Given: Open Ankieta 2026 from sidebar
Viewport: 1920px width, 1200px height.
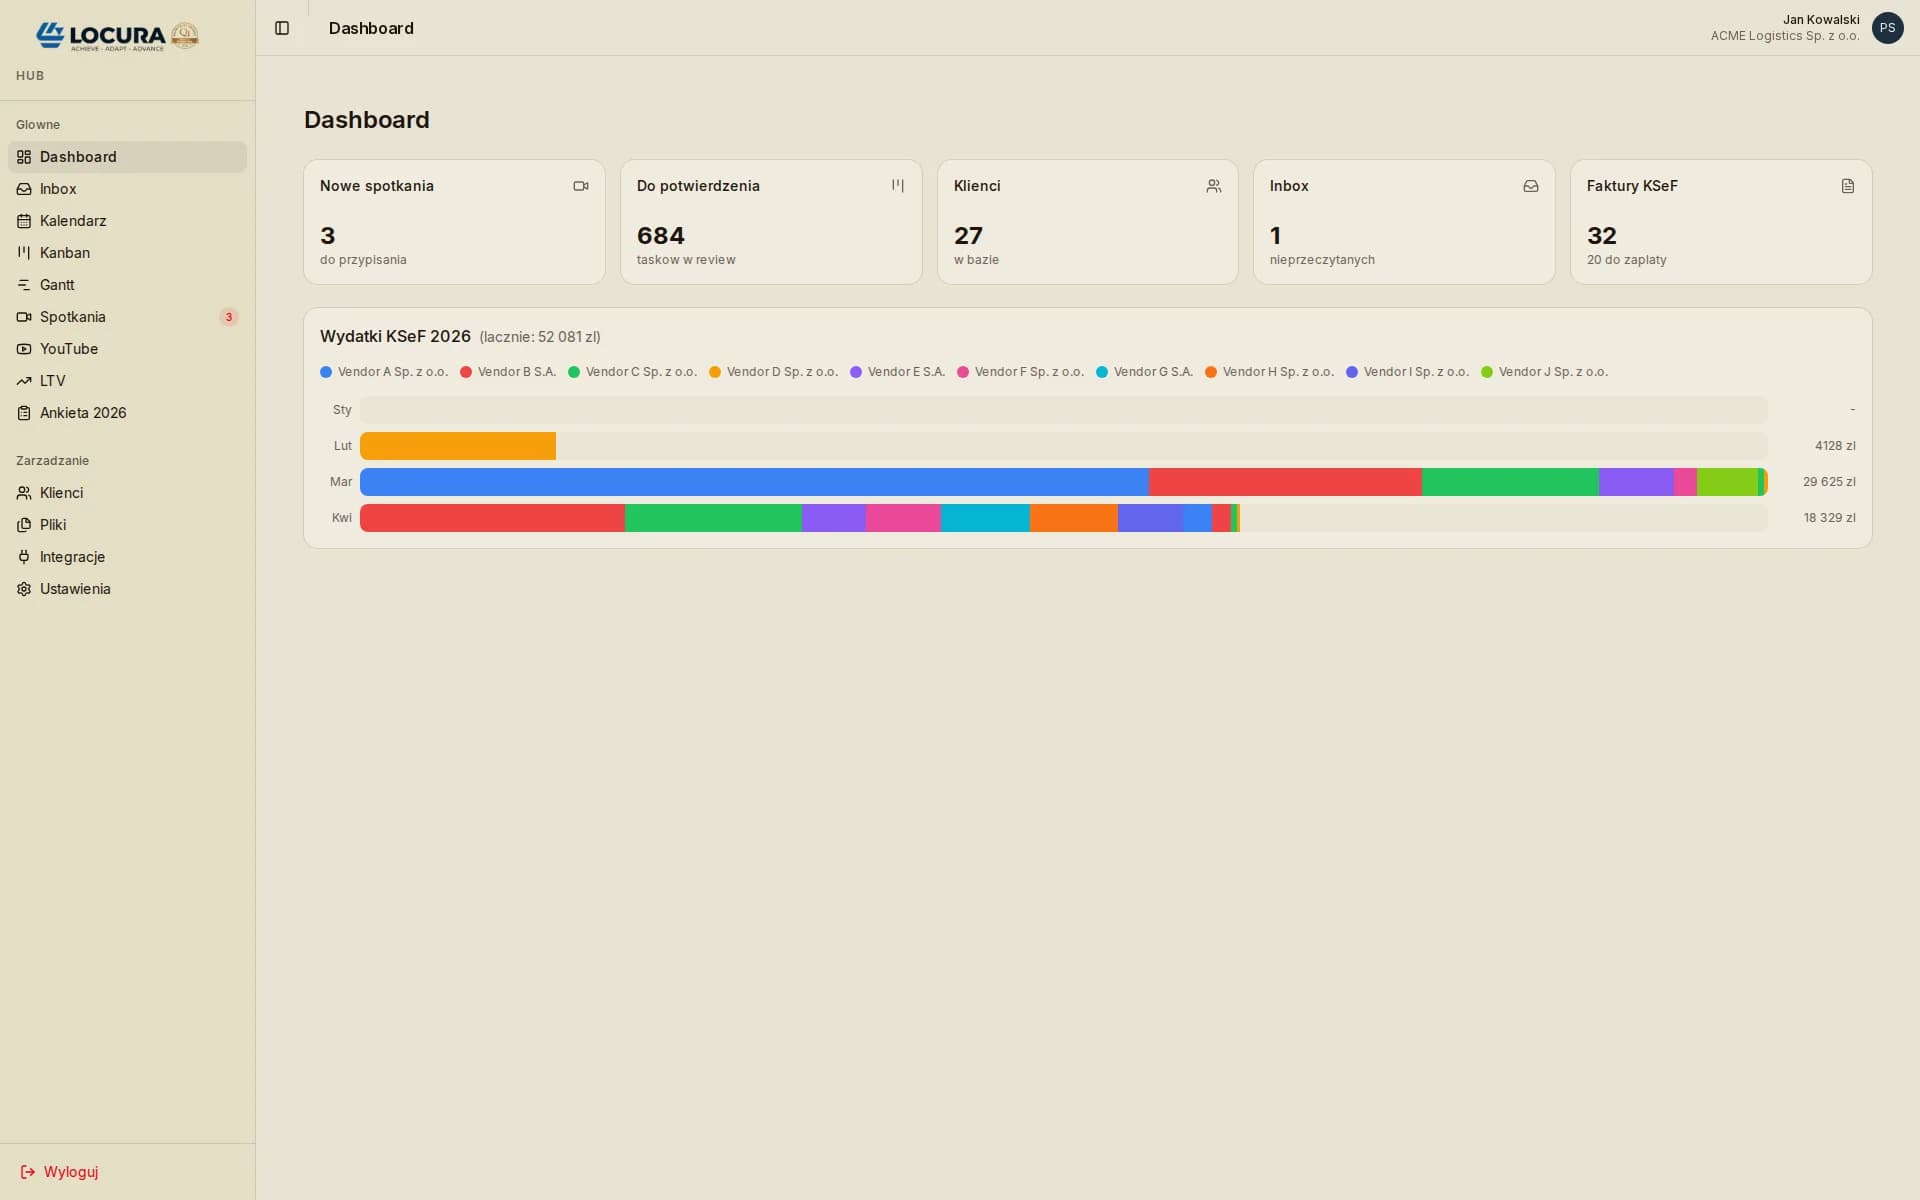Looking at the screenshot, I should (x=83, y=413).
